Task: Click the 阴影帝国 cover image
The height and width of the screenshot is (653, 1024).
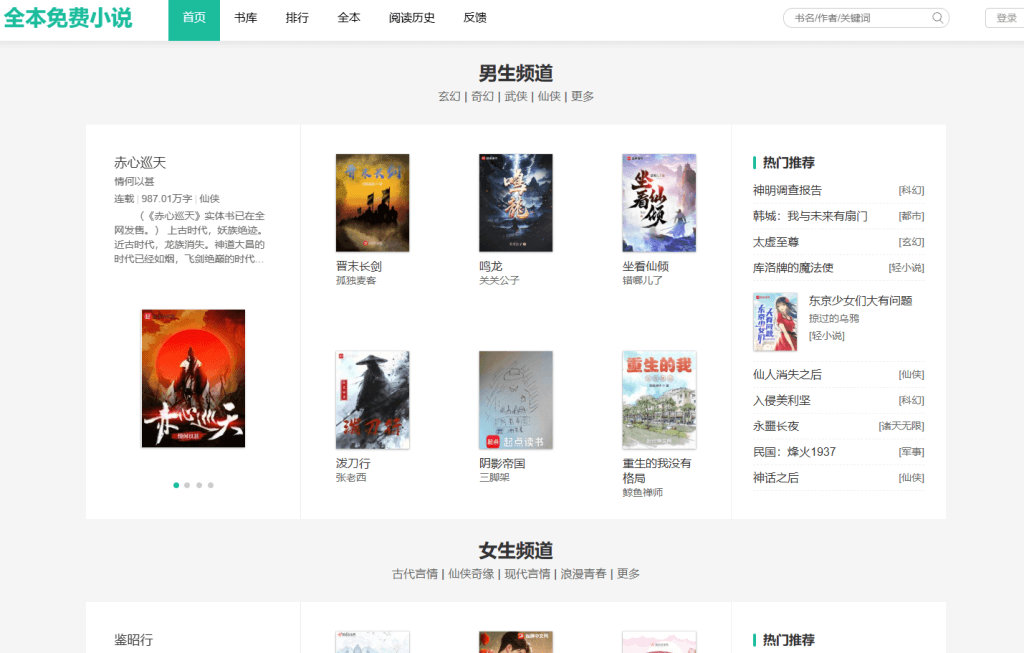Action: point(515,400)
